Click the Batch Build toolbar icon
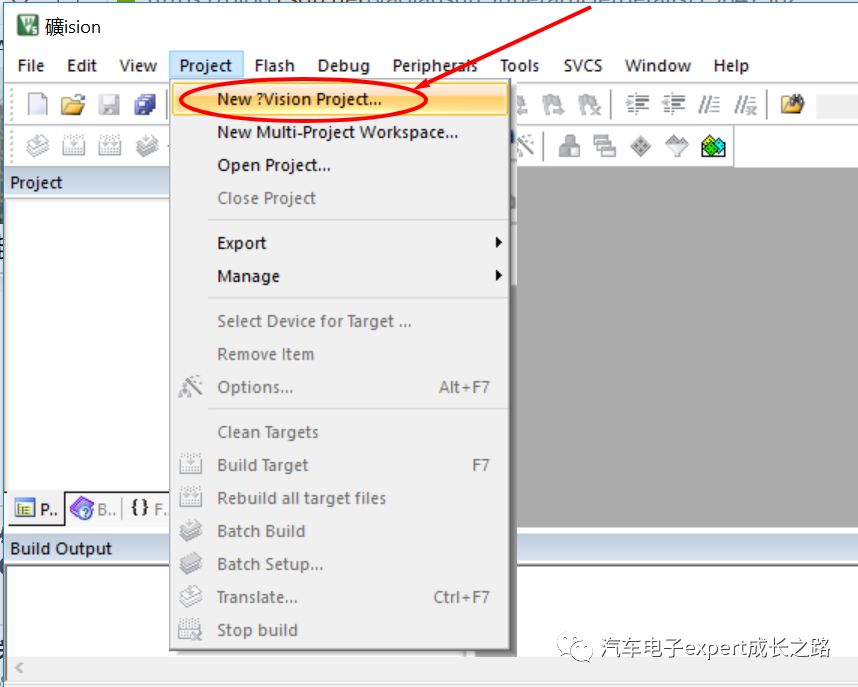 click(x=147, y=146)
